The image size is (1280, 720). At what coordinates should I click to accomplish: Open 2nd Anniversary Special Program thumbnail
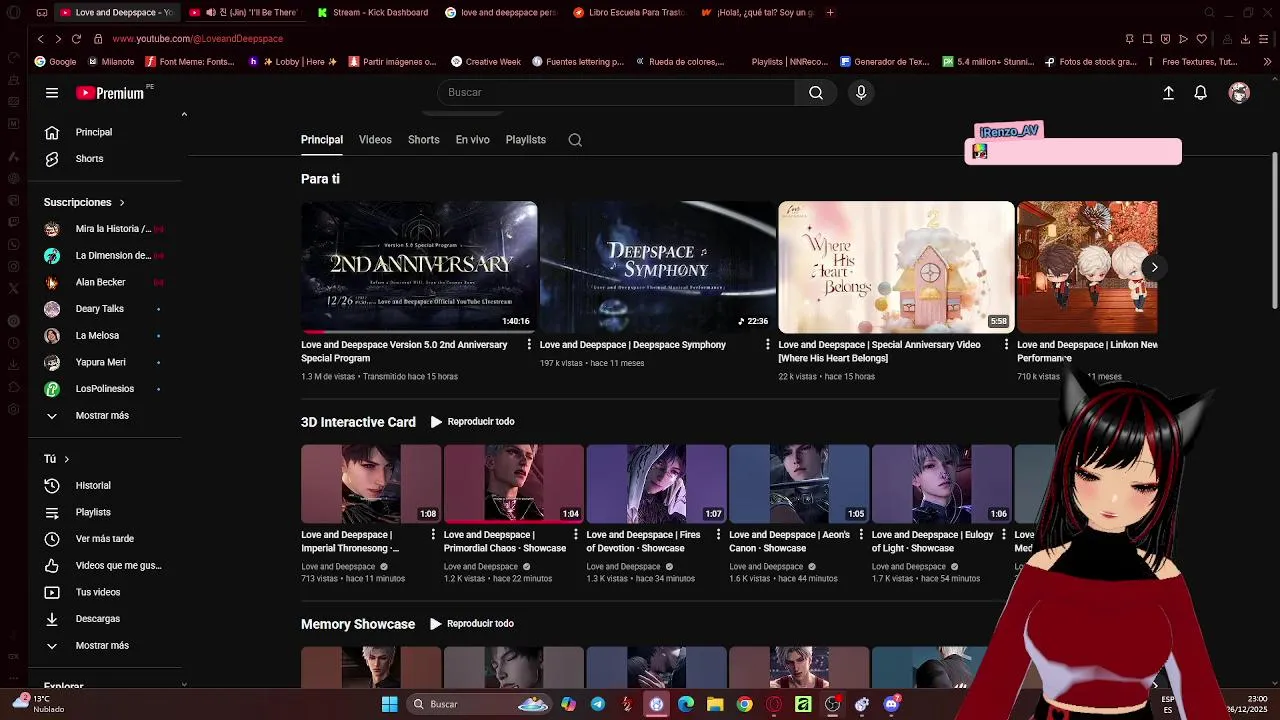click(x=419, y=267)
